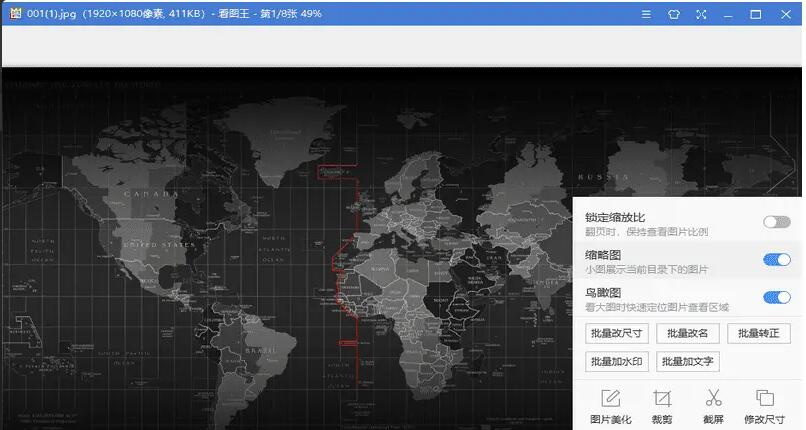This screenshot has width=806, height=430.
Task: Select the 裁剪 crop tool
Action: click(x=661, y=406)
